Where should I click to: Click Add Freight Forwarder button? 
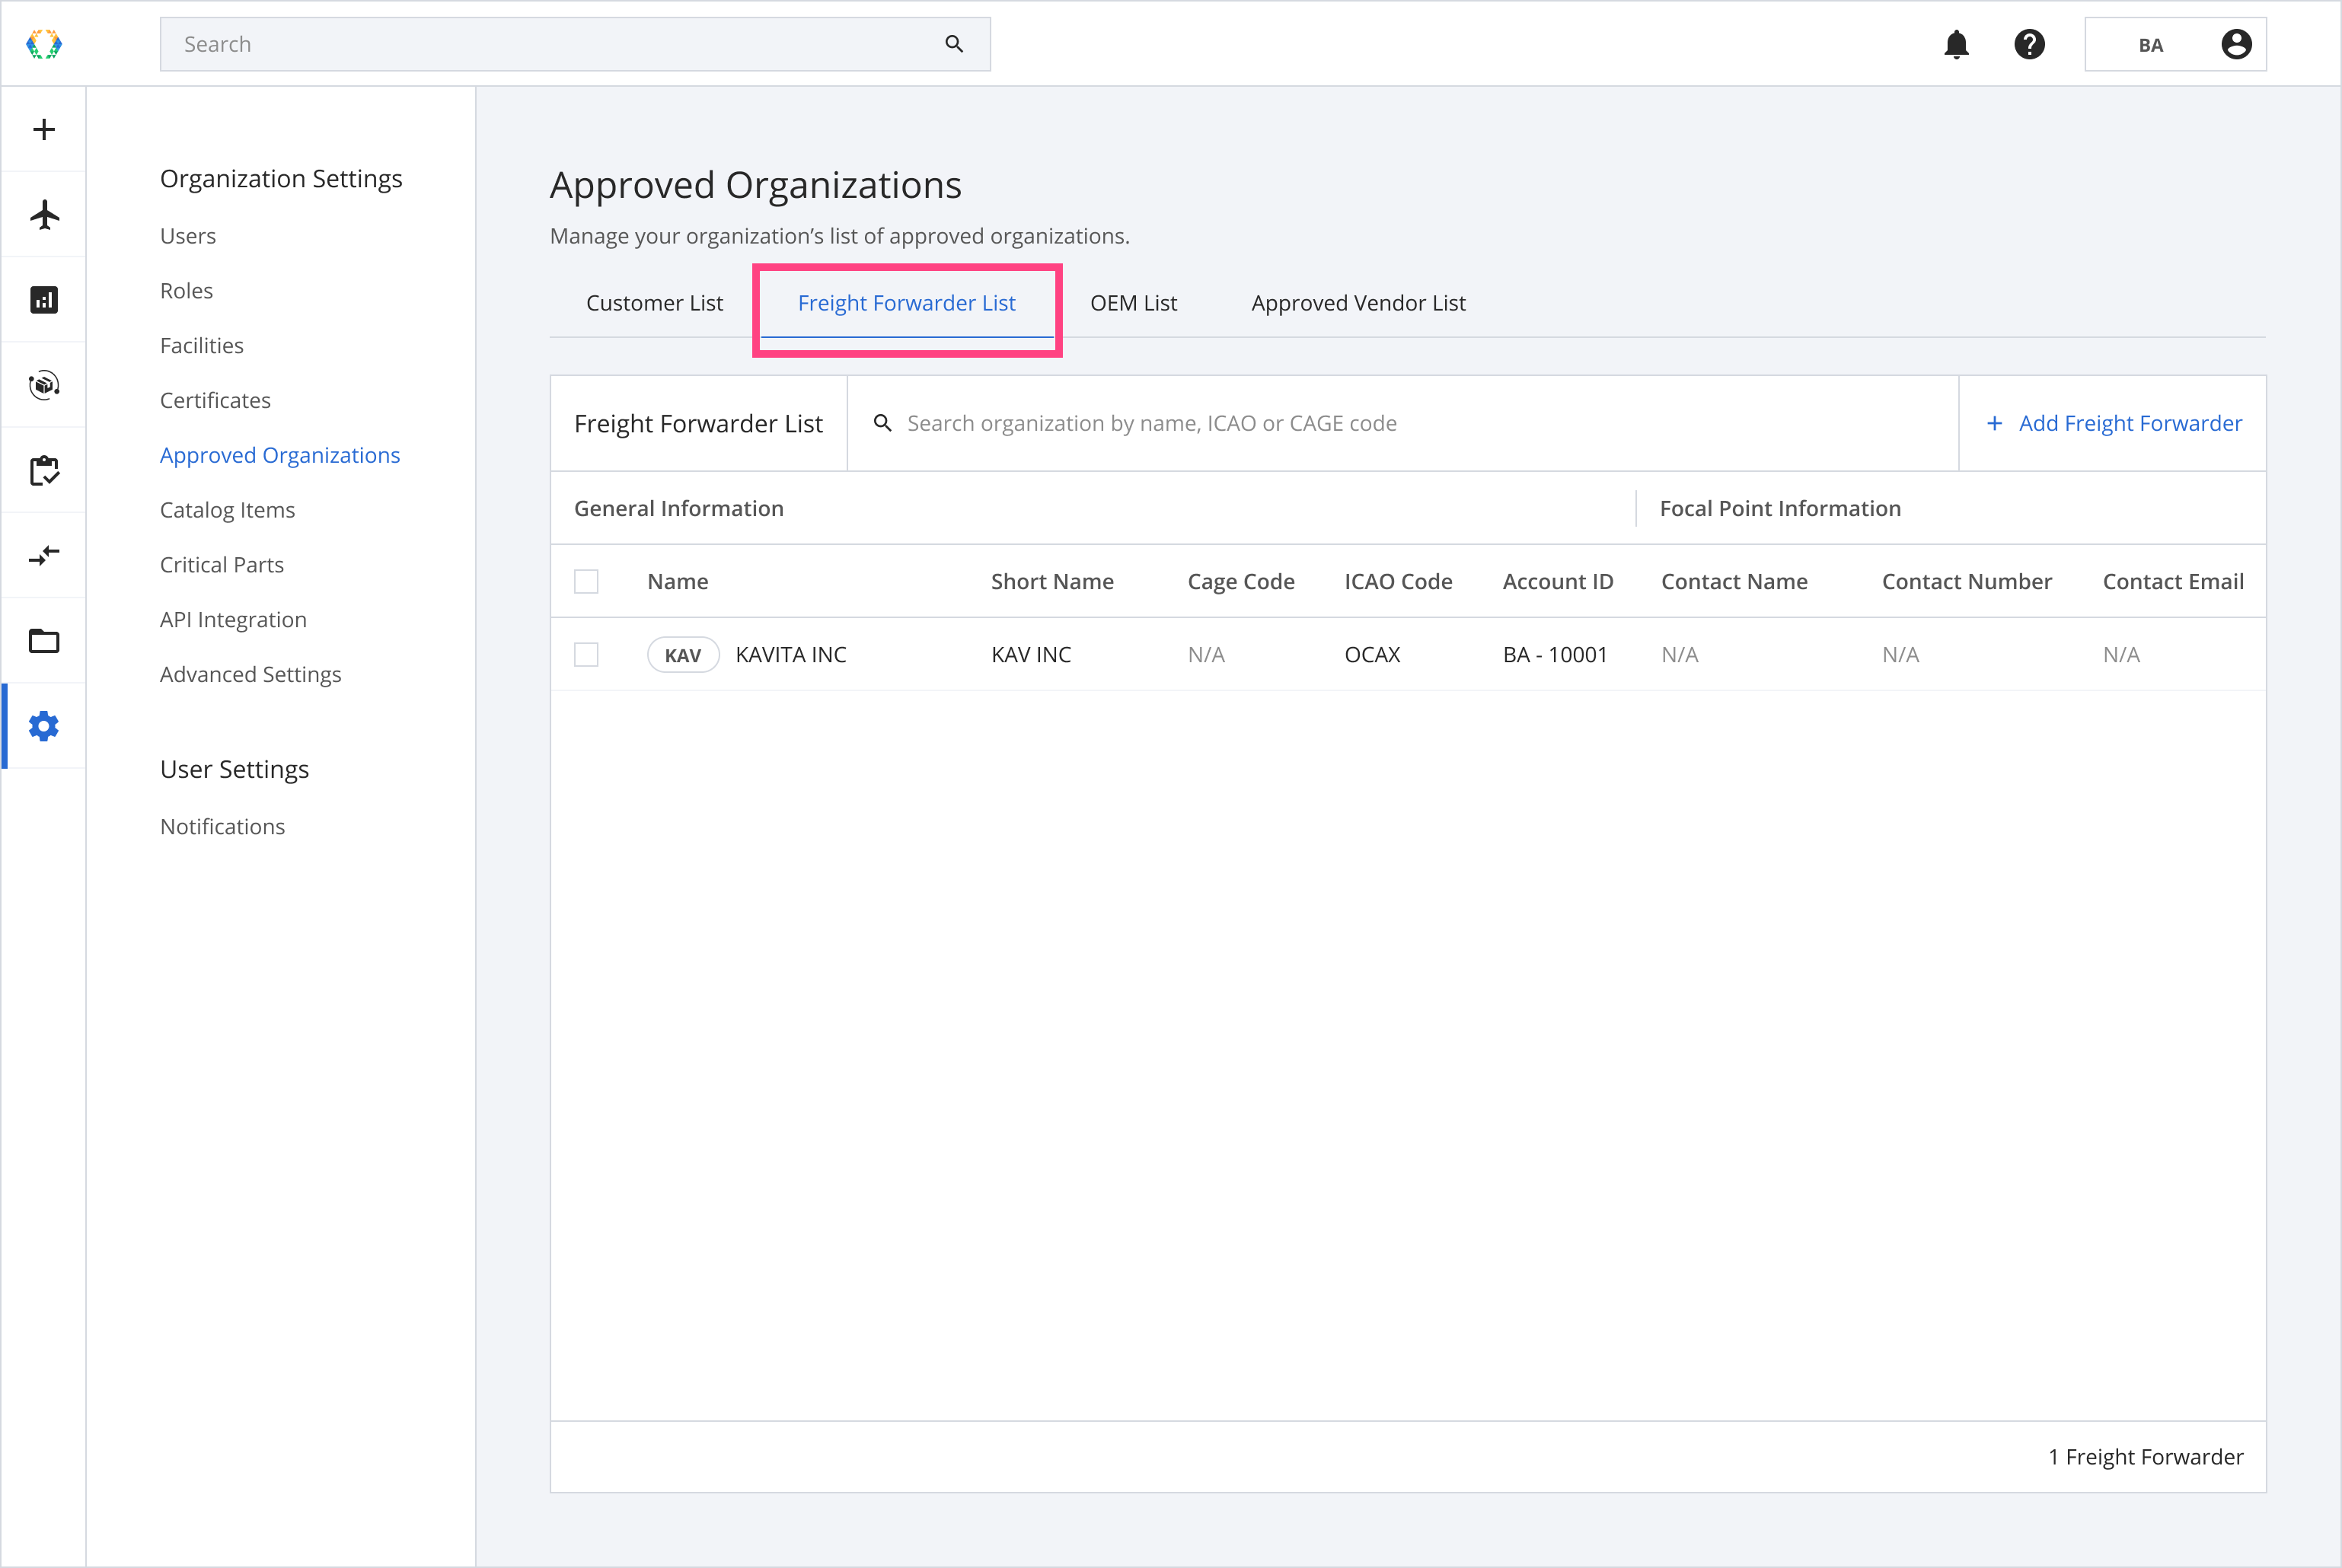point(2112,423)
